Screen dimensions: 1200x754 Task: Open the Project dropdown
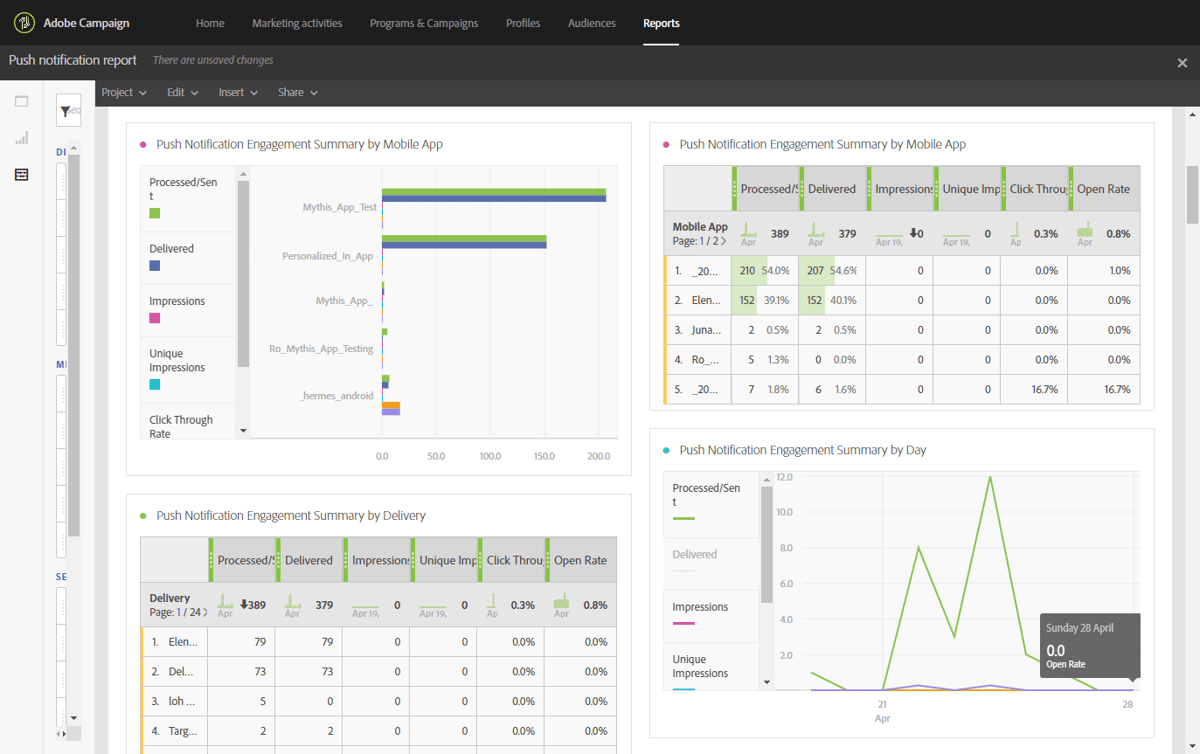tap(124, 92)
